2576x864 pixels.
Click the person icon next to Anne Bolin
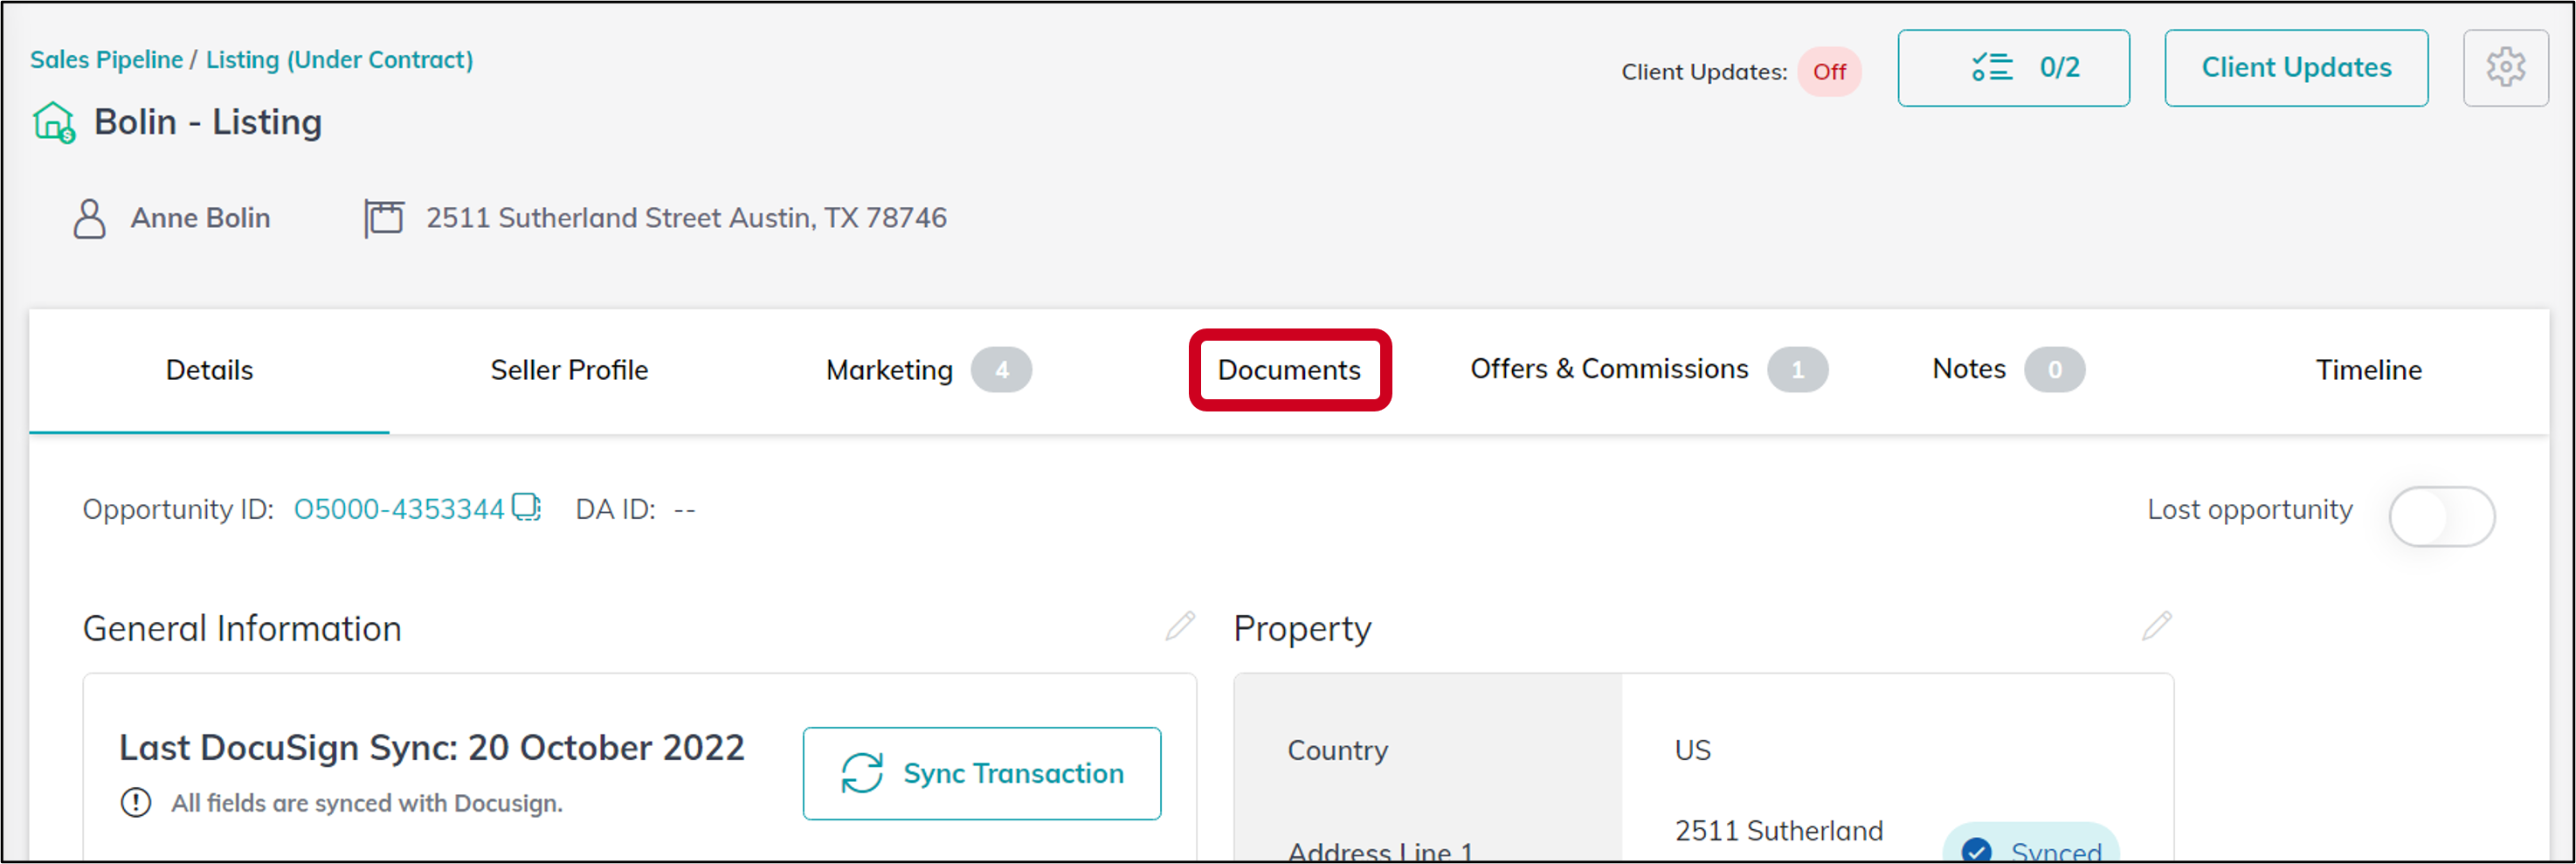click(x=89, y=218)
